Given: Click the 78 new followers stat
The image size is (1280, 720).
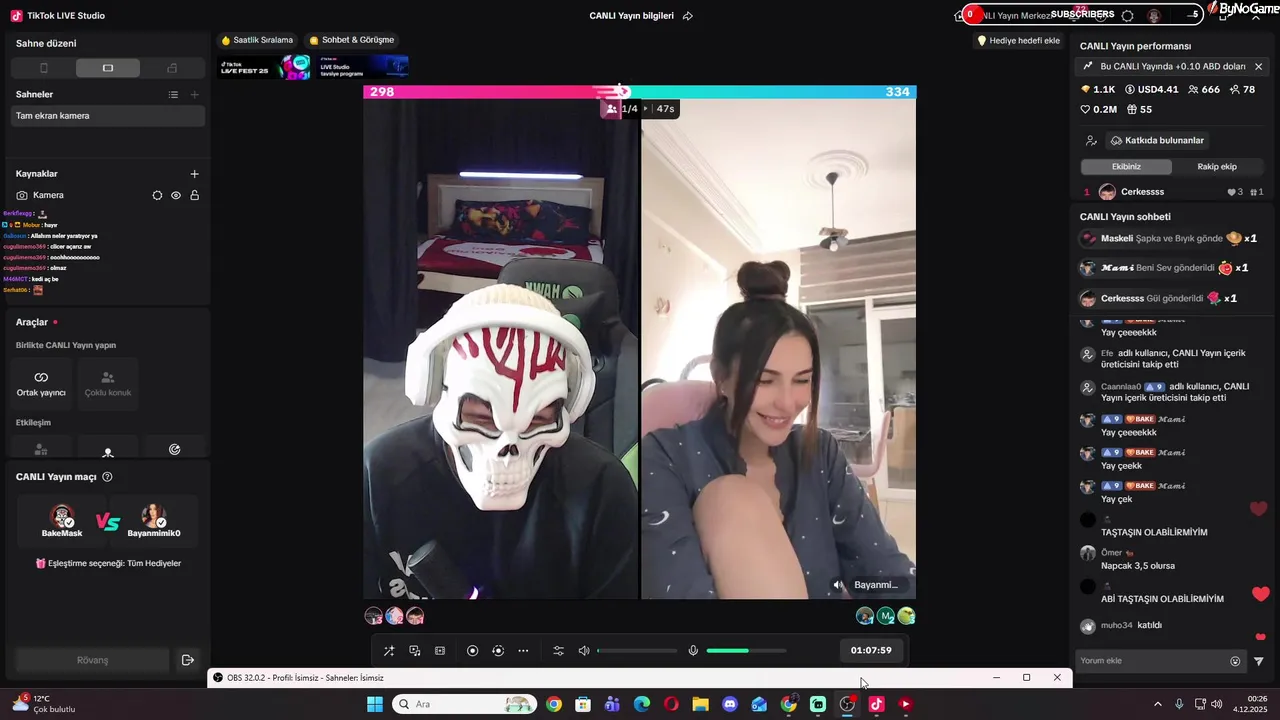Looking at the screenshot, I should pos(1242,90).
